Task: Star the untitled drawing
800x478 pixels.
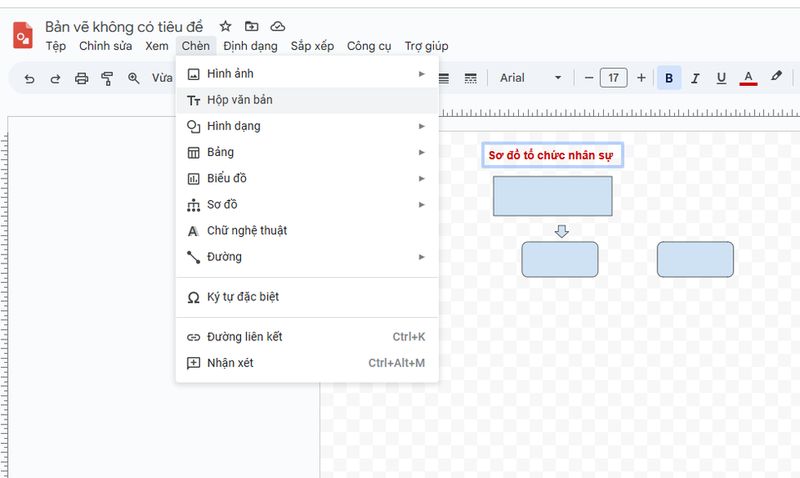Action: click(226, 26)
